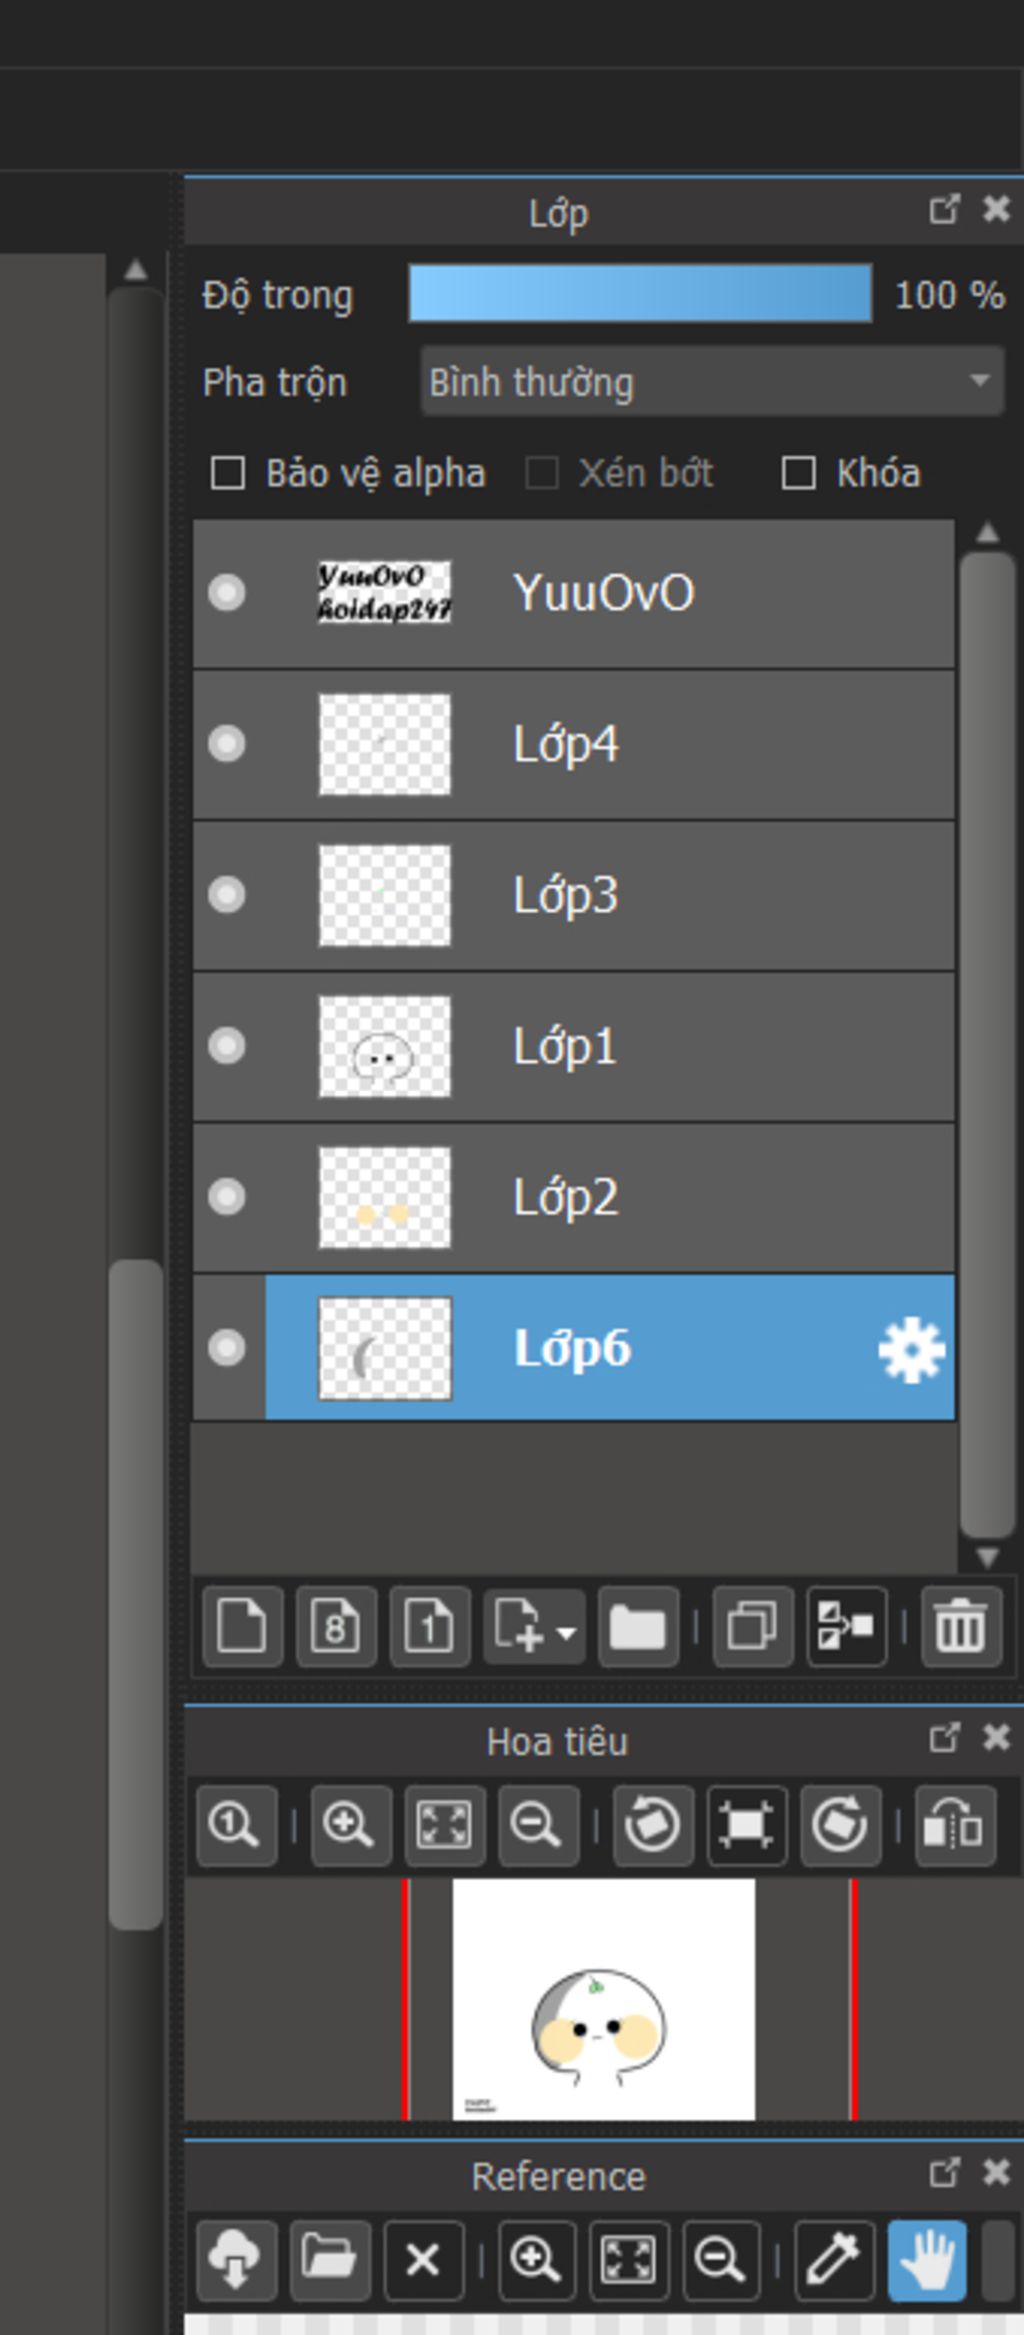Toggle visibility of layer Lớp2

(227, 1197)
